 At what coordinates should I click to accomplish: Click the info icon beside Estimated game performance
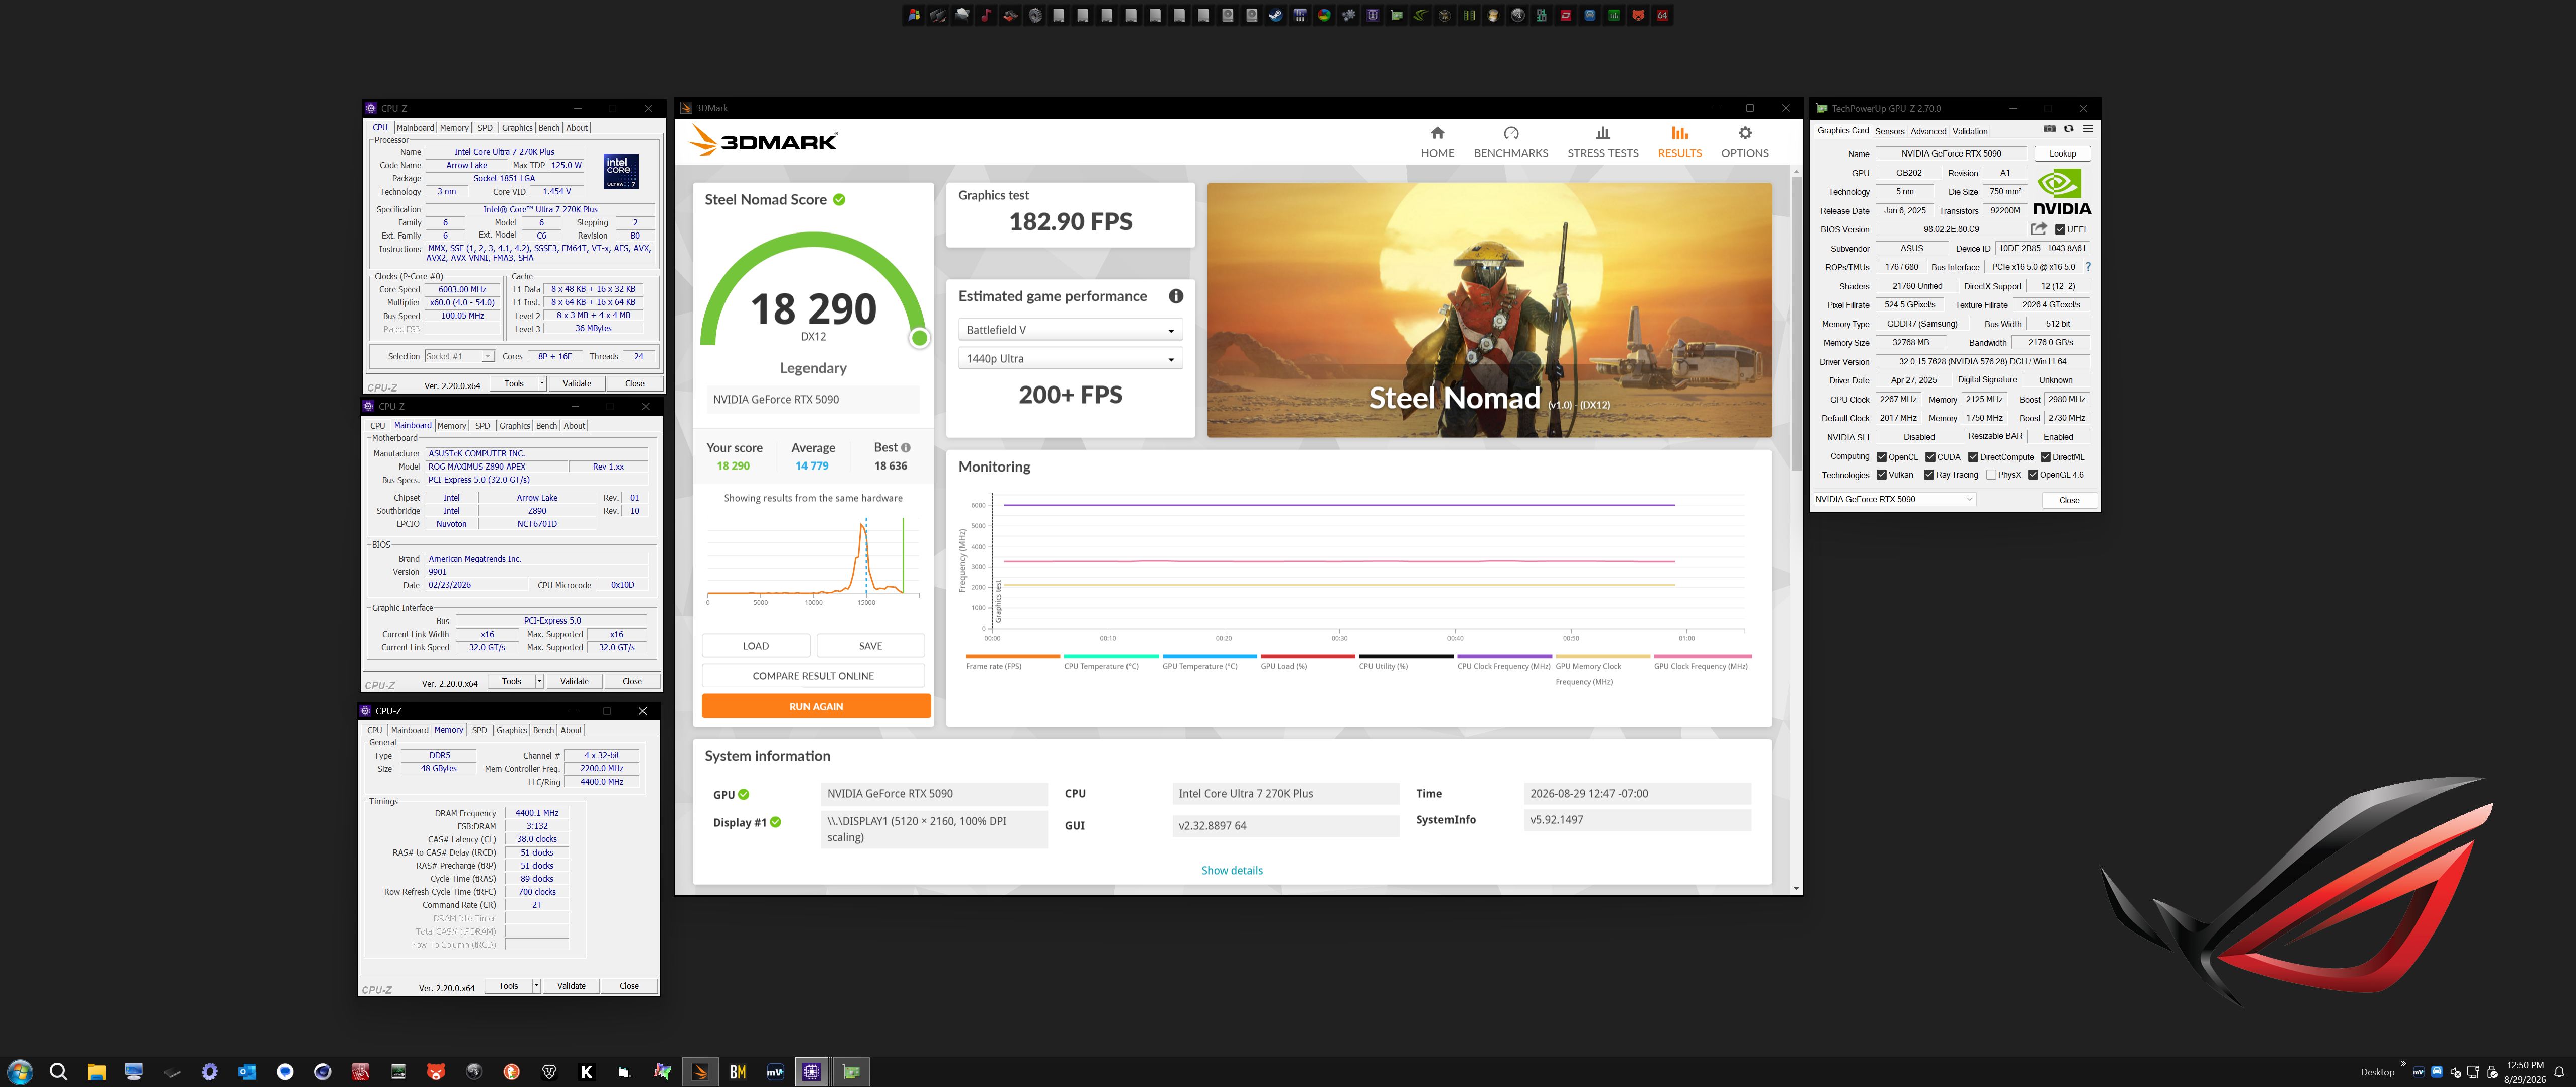pyautogui.click(x=1176, y=296)
